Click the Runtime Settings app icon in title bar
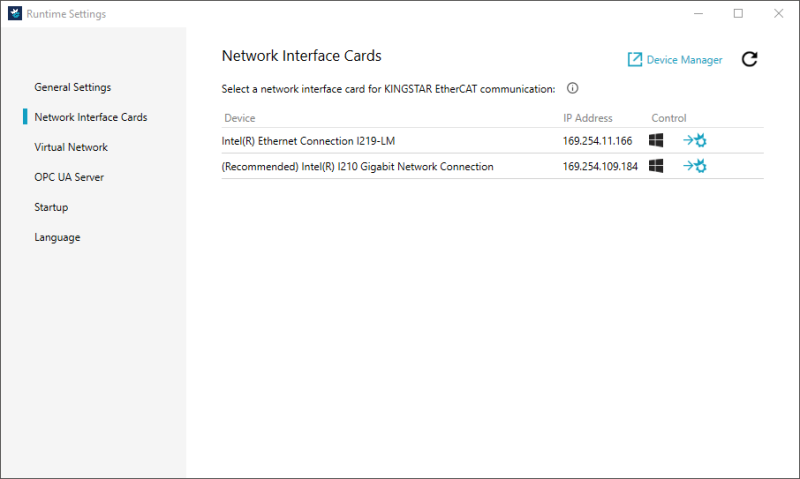 tap(14, 14)
